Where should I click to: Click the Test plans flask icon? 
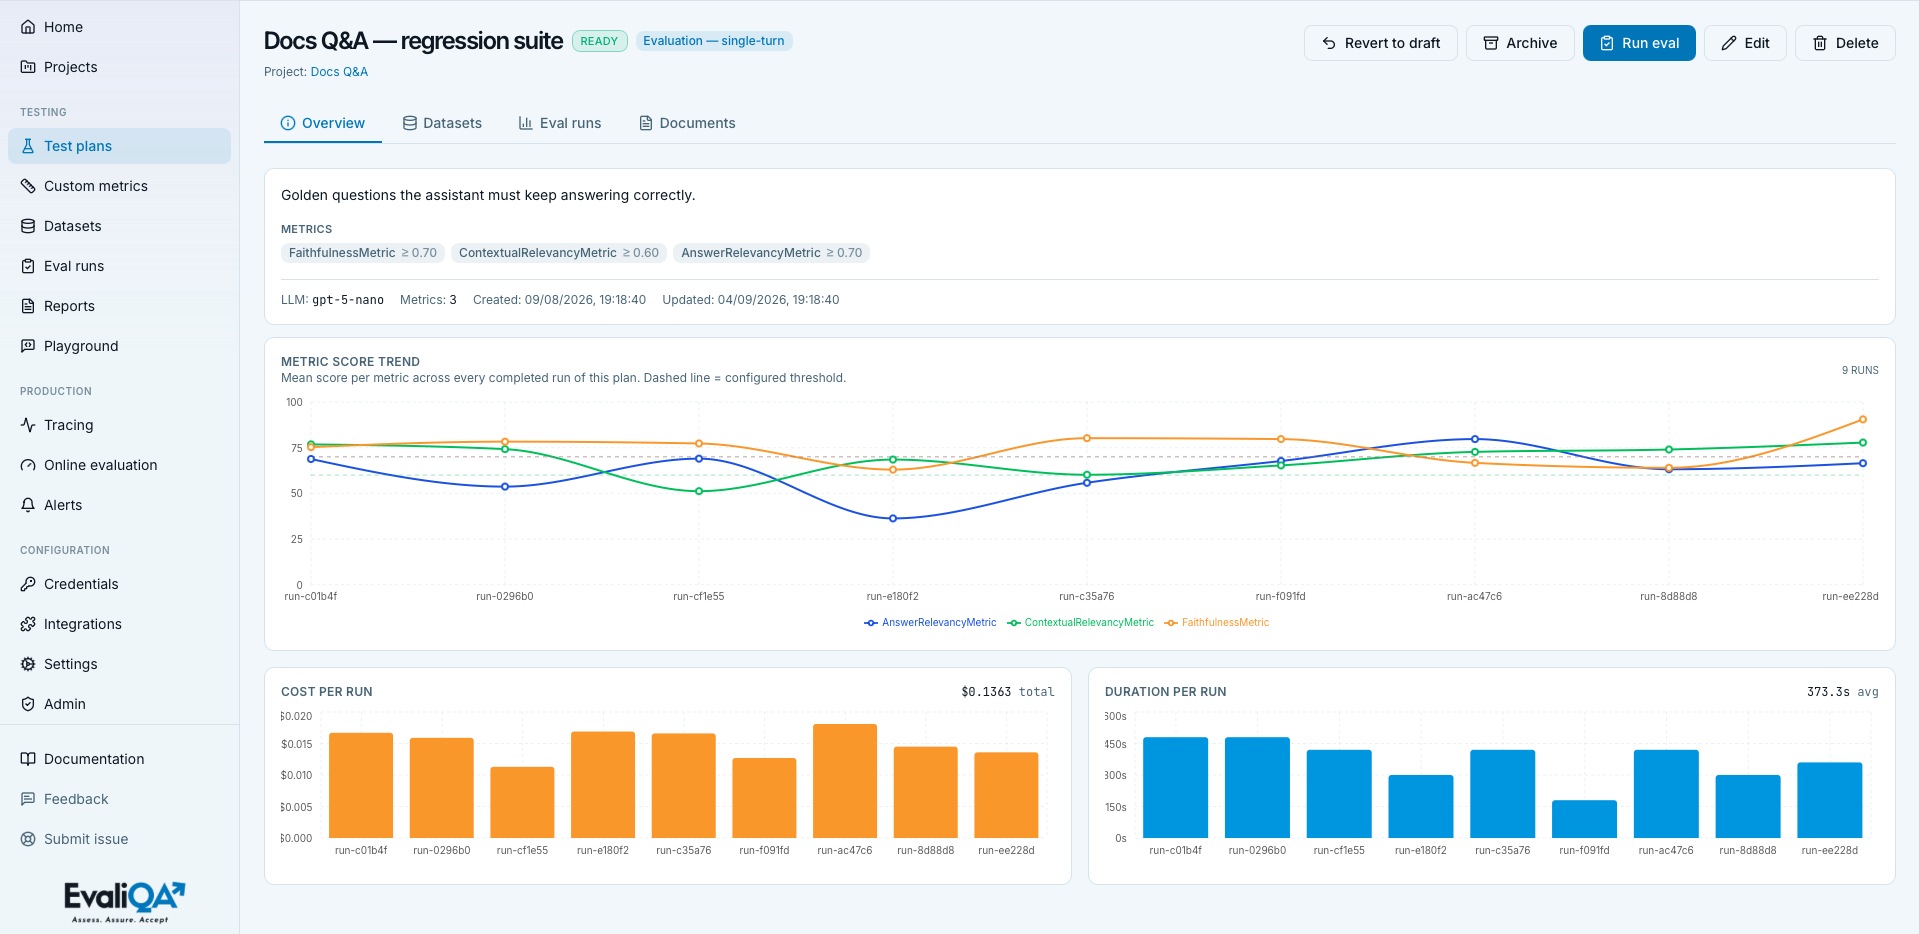pyautogui.click(x=28, y=146)
